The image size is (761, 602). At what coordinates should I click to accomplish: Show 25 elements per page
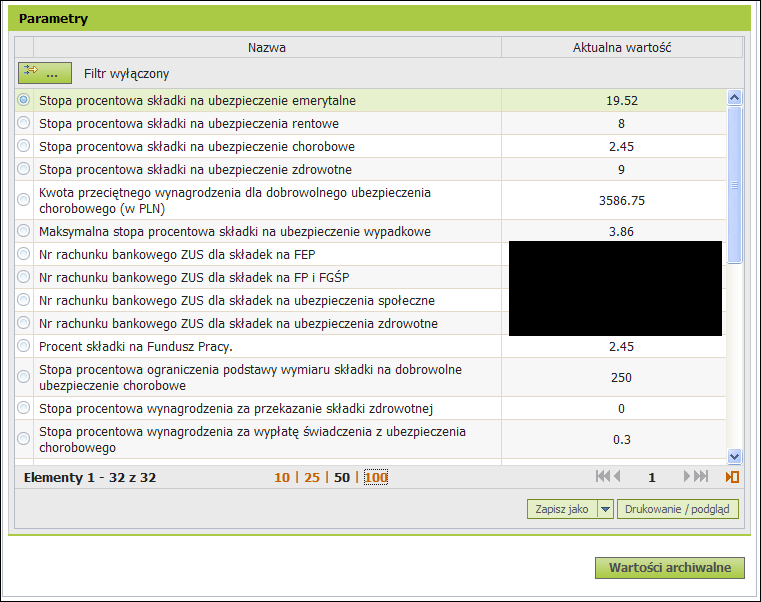pyautogui.click(x=312, y=477)
